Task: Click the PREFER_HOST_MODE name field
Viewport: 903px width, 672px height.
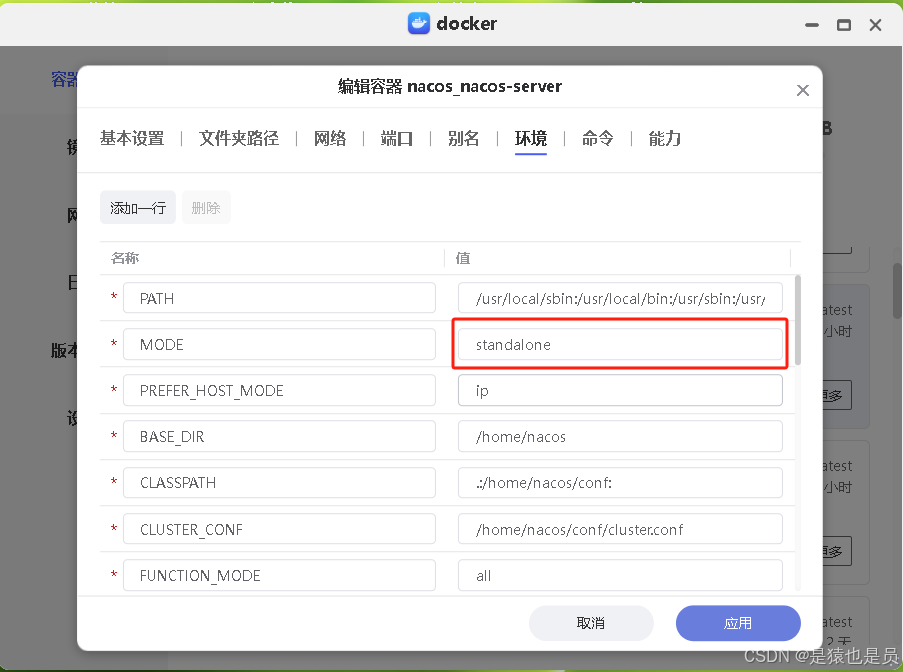Action: tap(279, 390)
